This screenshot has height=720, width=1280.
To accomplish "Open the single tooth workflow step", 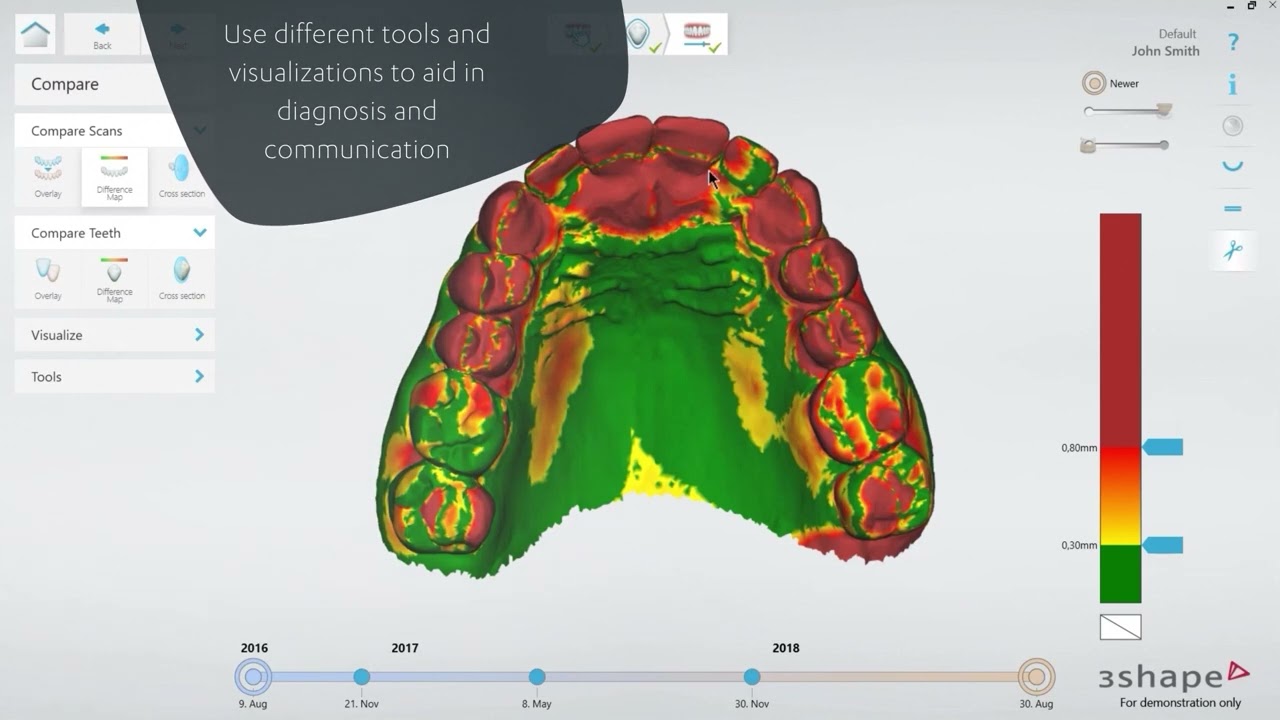I will coord(641,34).
